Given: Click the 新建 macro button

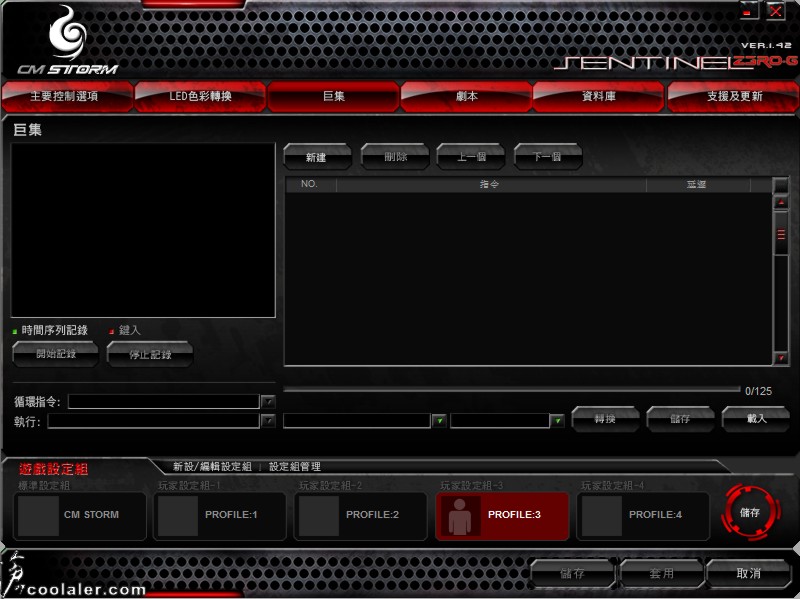Looking at the screenshot, I should pyautogui.click(x=317, y=157).
